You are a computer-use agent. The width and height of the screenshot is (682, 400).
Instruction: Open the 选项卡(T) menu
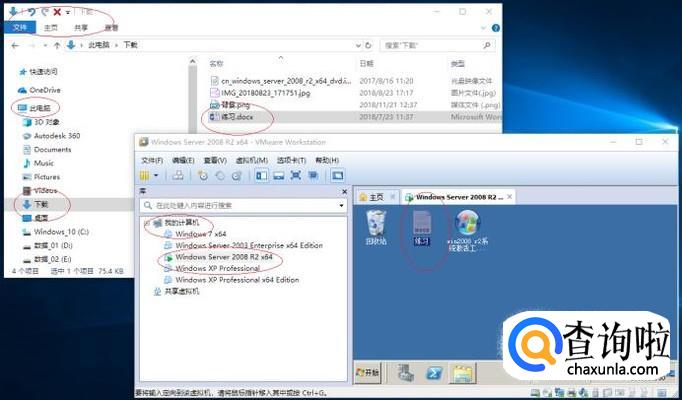pos(291,160)
